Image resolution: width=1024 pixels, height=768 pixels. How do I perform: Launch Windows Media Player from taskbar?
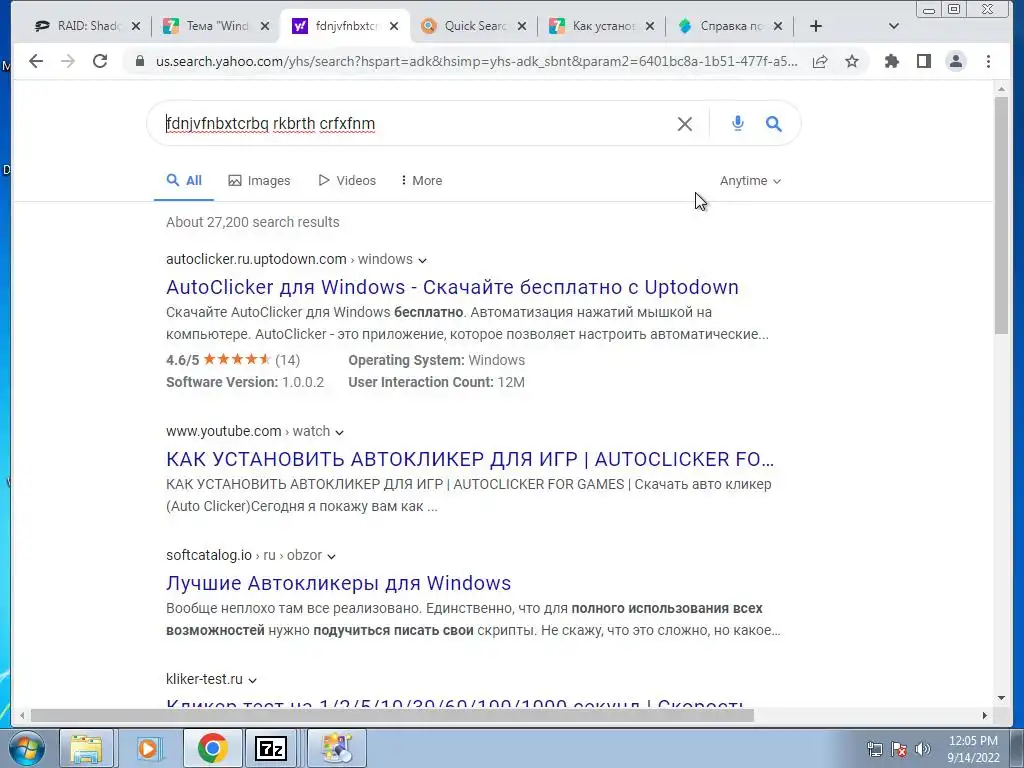[x=148, y=748]
